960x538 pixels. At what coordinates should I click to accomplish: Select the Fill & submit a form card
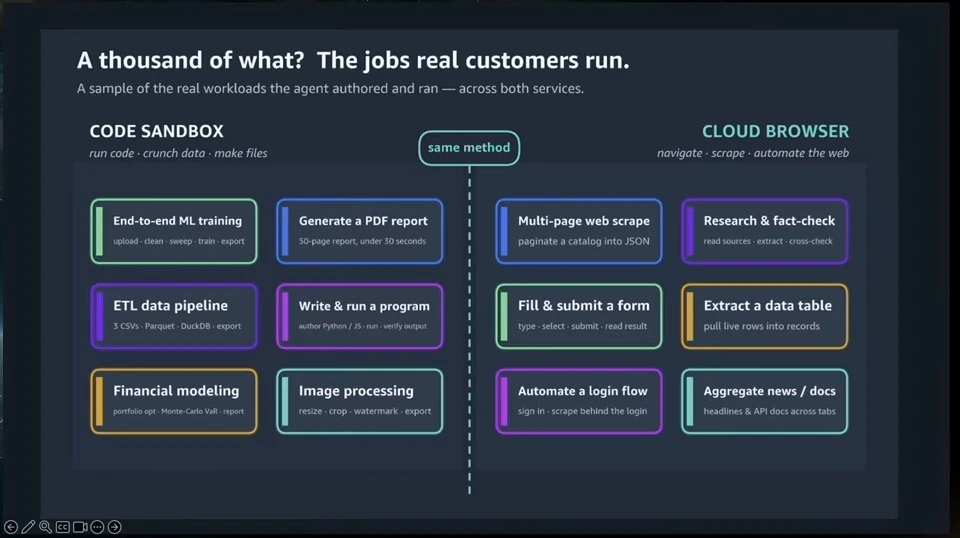579,316
